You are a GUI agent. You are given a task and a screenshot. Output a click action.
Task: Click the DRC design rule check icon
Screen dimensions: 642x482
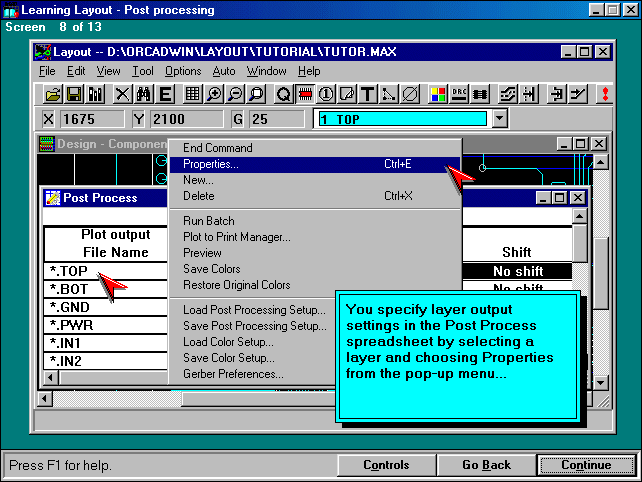click(x=460, y=94)
